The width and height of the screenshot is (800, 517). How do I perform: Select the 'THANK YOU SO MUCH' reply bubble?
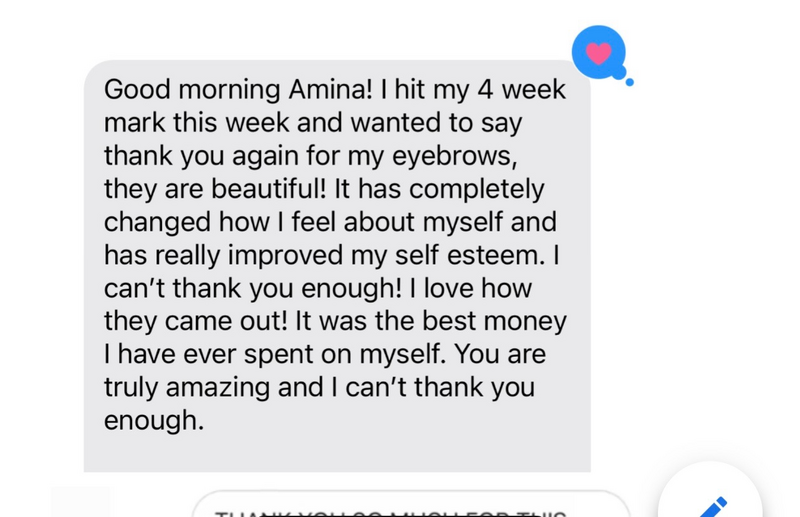411,504
